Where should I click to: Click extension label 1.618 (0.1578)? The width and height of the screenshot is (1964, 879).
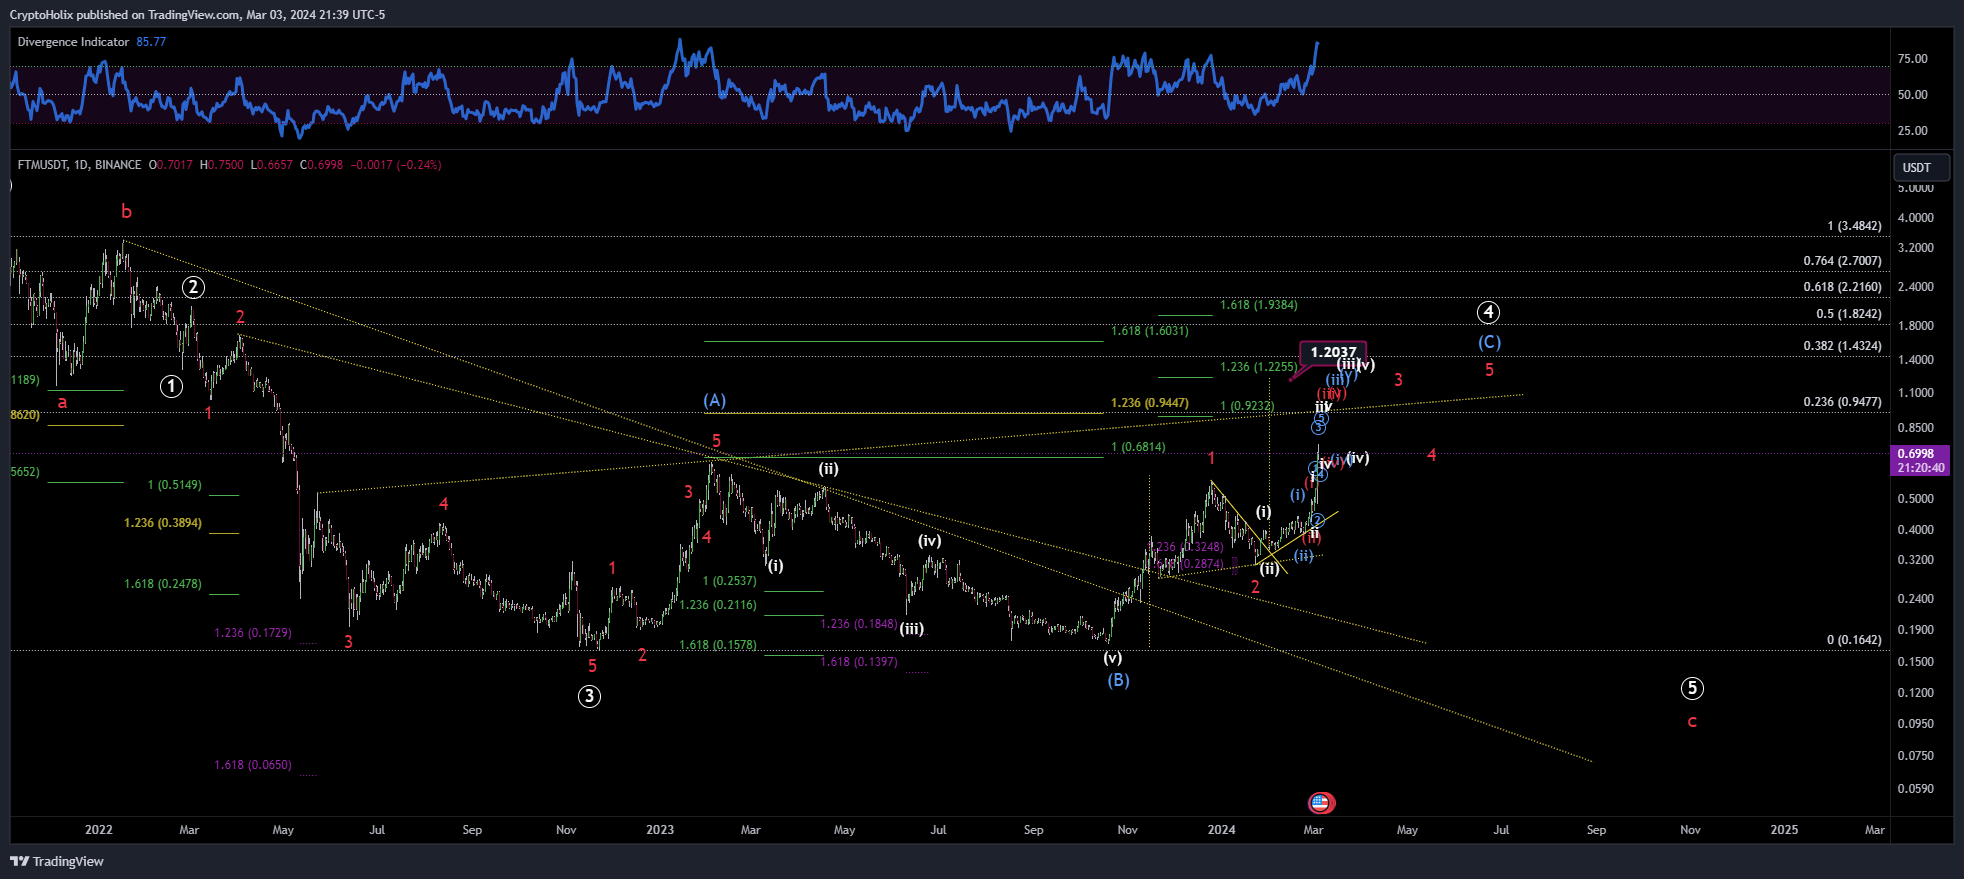pos(718,645)
